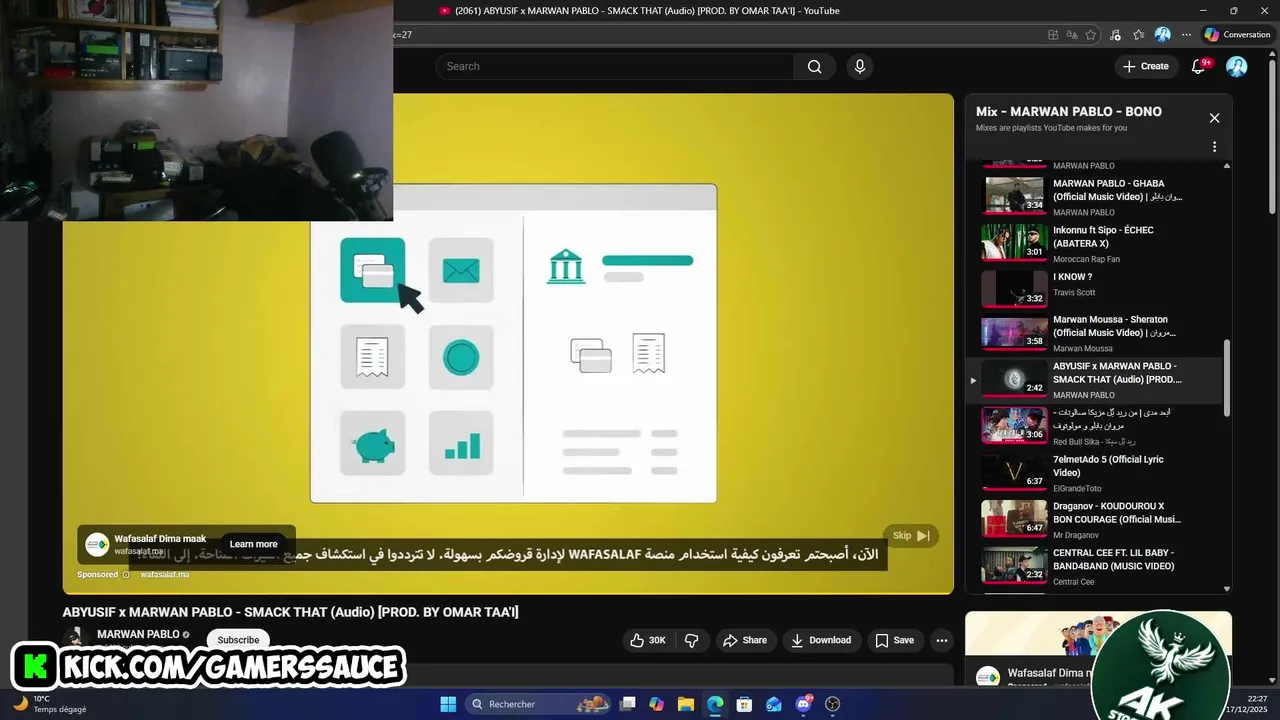Click taskbar Rechercher search box
The image size is (1280, 720).
(540, 704)
